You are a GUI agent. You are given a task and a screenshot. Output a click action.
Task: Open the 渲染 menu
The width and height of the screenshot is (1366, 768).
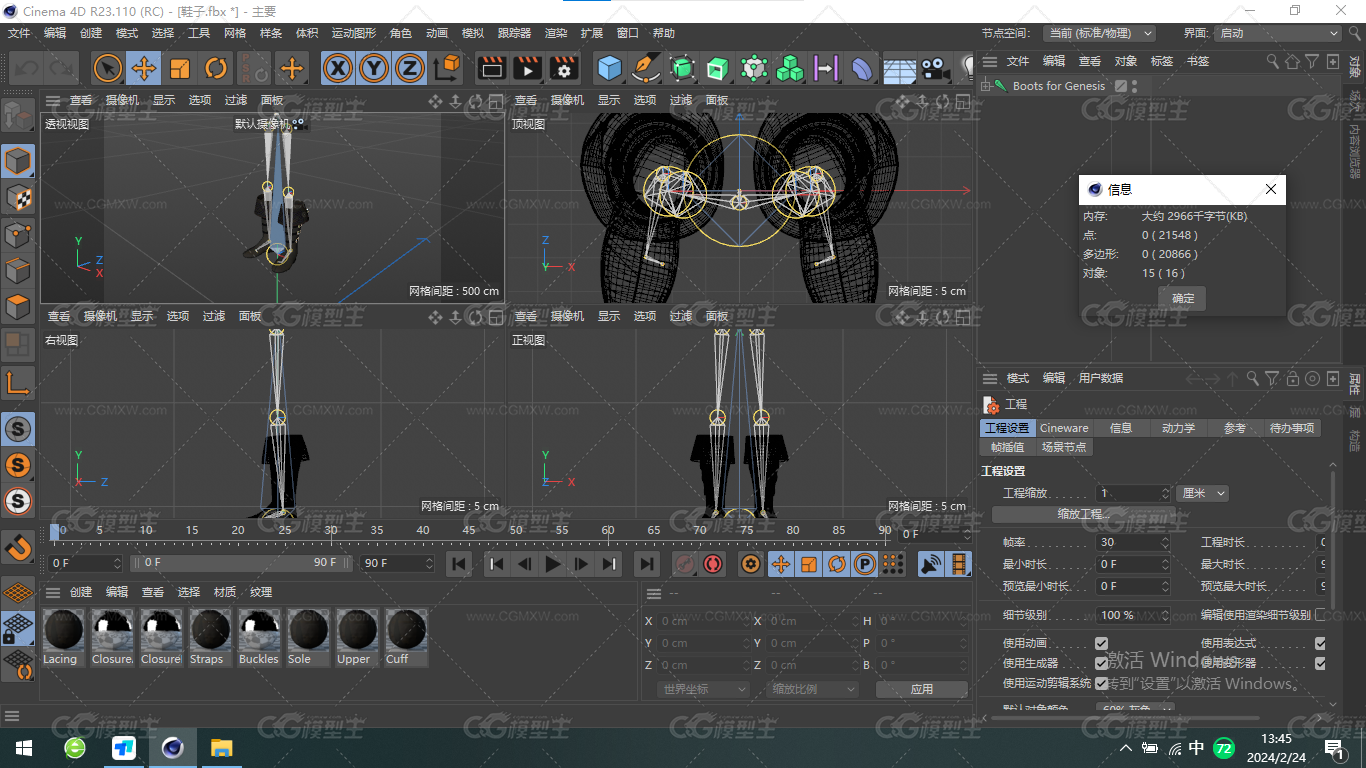click(556, 33)
